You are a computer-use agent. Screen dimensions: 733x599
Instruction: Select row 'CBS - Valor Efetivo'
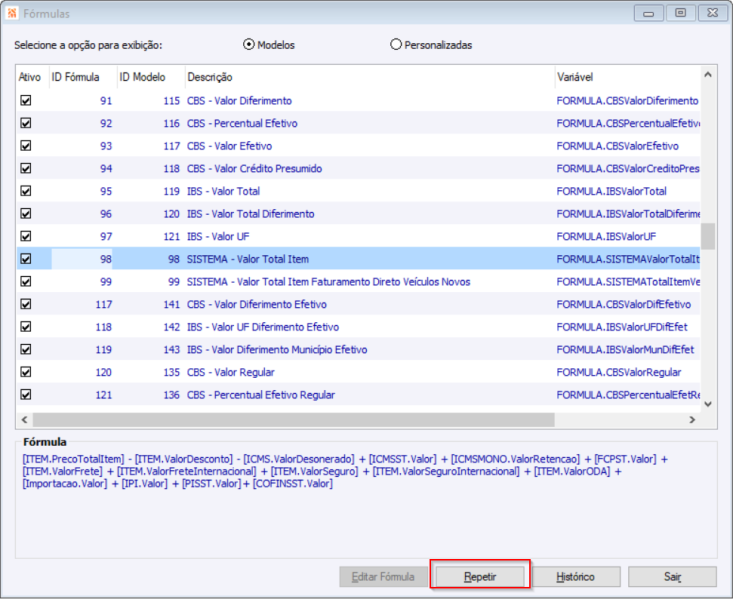click(359, 146)
